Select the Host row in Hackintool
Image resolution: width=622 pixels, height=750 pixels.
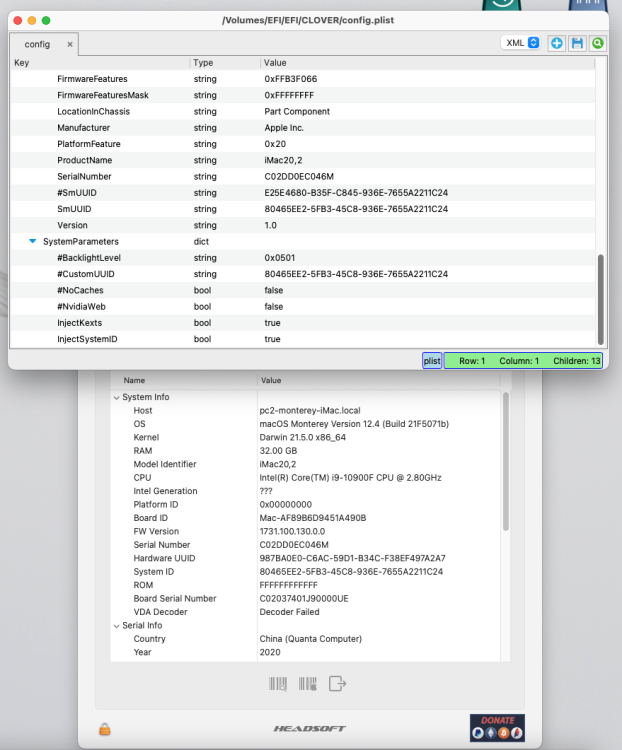click(306, 410)
